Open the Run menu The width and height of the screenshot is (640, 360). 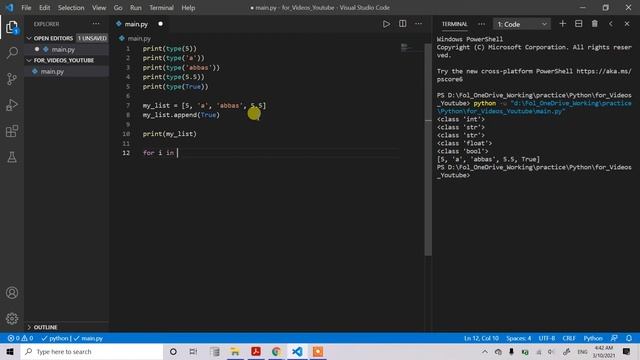pyautogui.click(x=136, y=7)
